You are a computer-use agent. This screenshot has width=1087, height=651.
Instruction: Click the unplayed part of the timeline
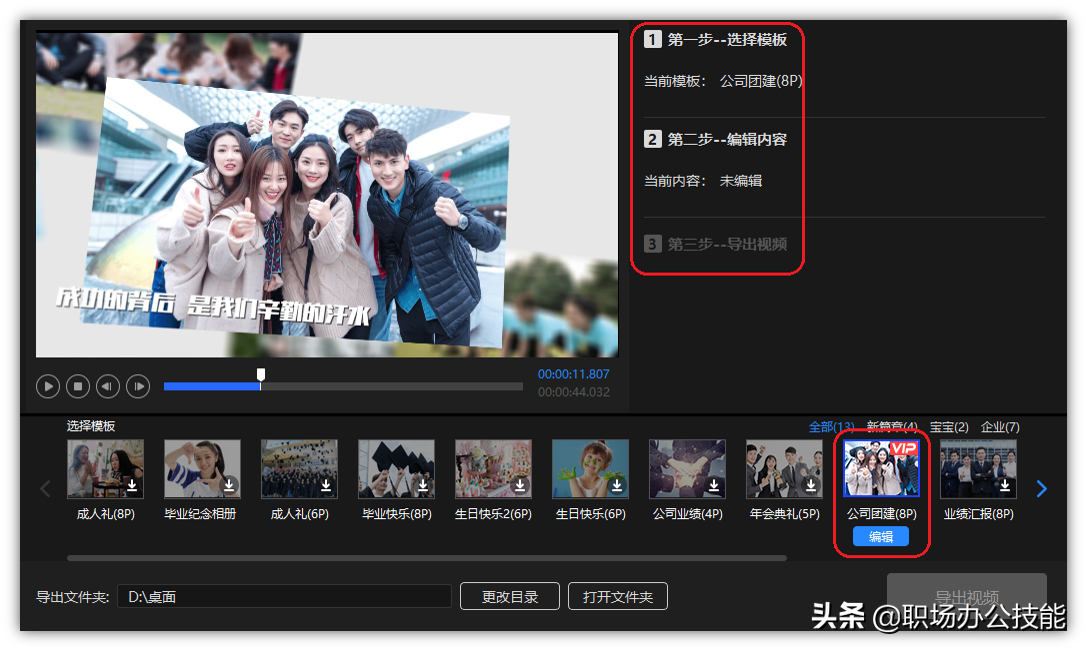click(392, 386)
